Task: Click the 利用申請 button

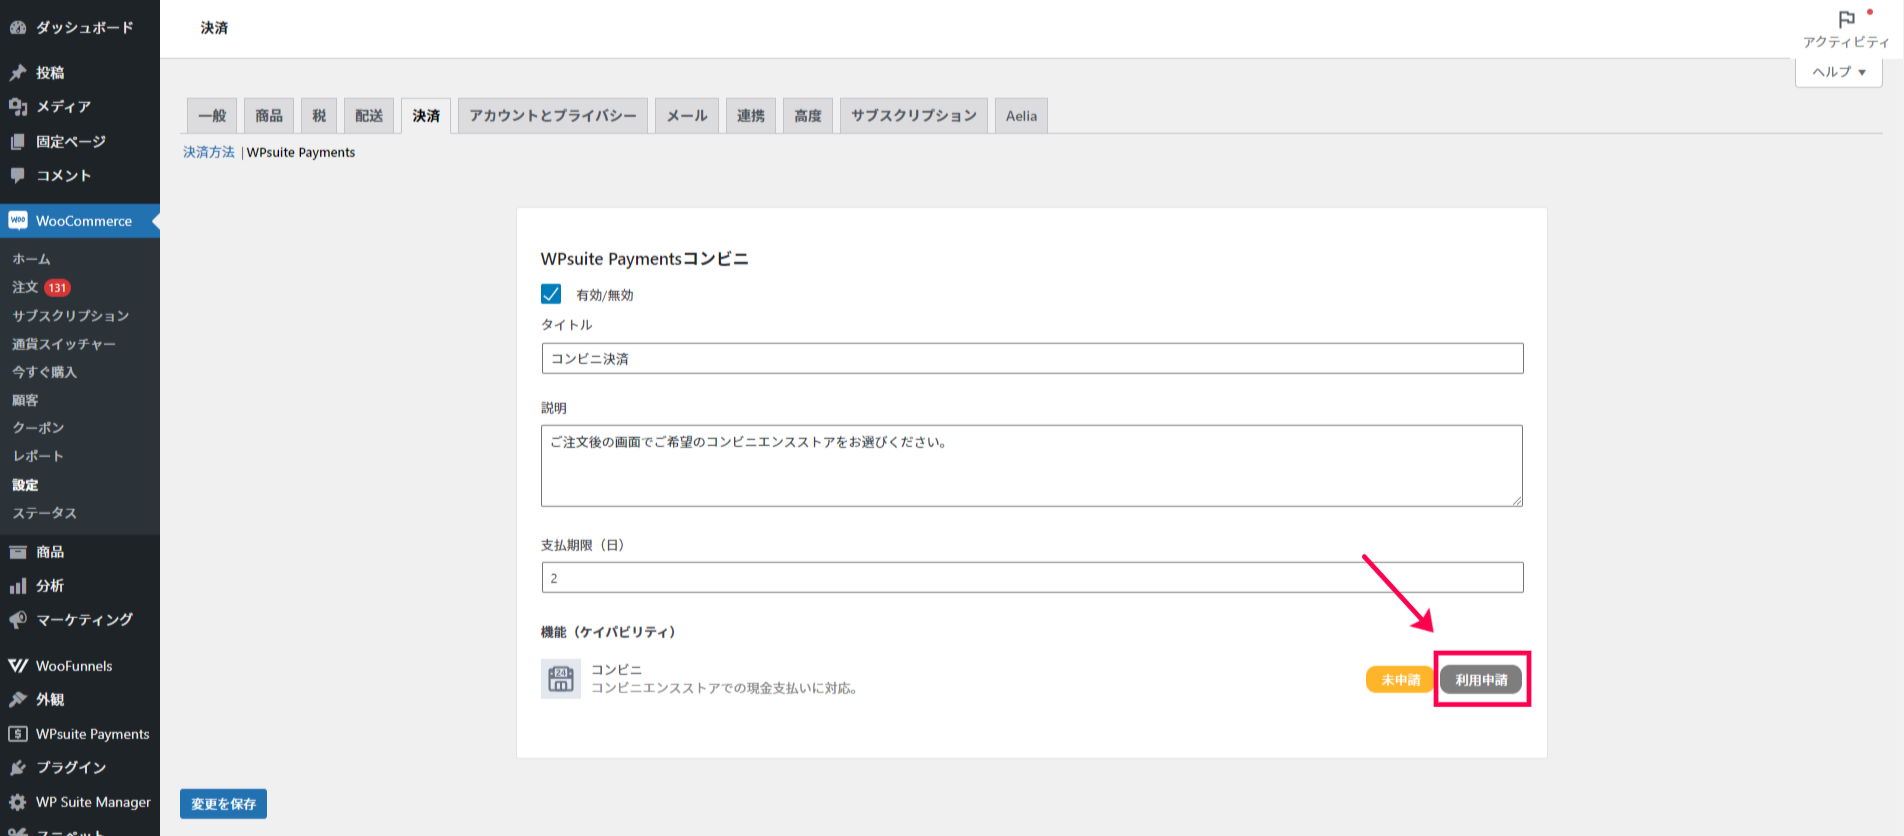Action: click(x=1481, y=680)
